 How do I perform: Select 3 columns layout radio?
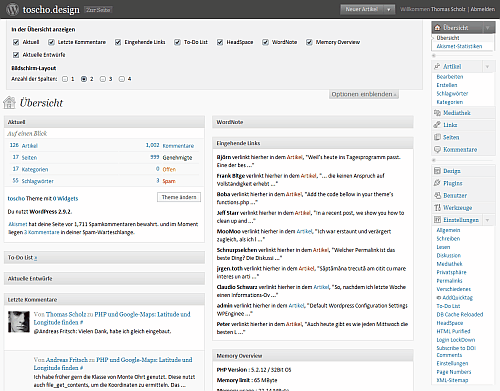coord(103,79)
